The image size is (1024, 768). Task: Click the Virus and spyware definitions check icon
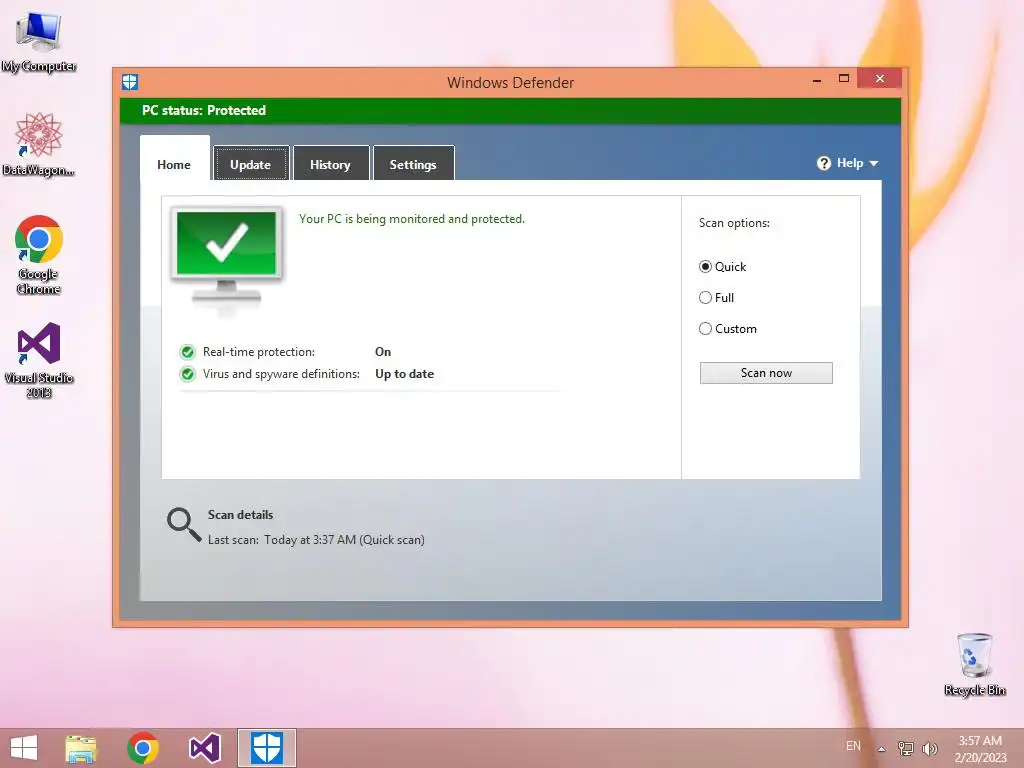(187, 374)
